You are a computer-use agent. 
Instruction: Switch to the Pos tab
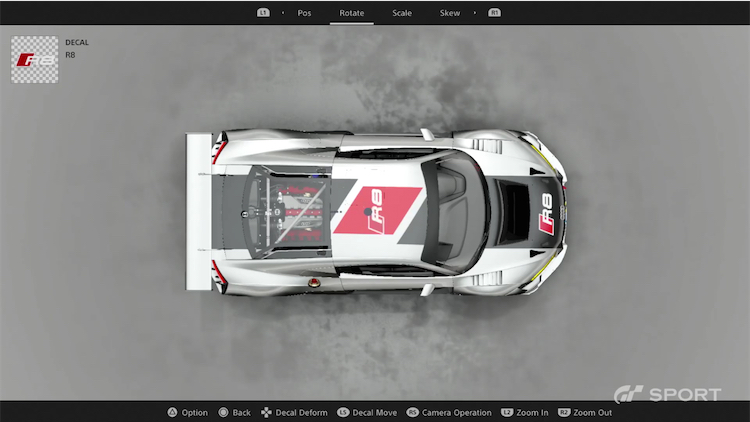pyautogui.click(x=304, y=13)
